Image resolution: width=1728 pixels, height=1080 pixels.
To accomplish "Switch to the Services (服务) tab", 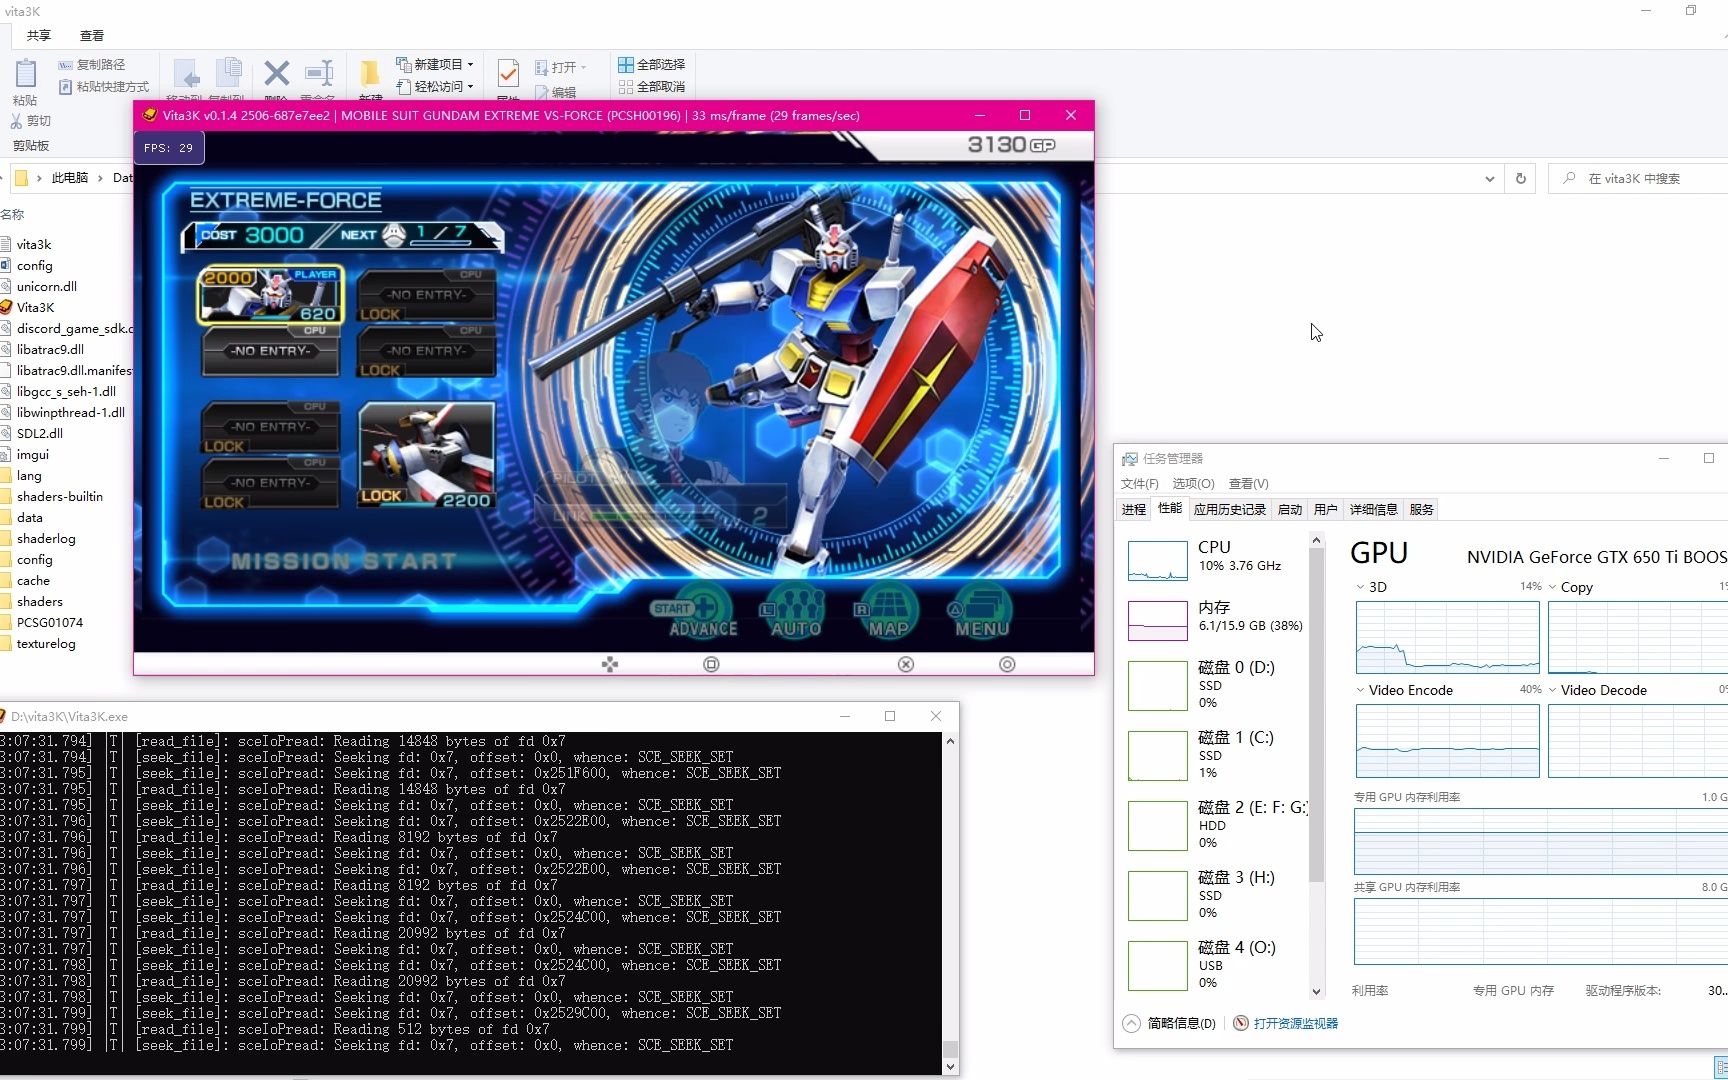I will click(x=1421, y=509).
